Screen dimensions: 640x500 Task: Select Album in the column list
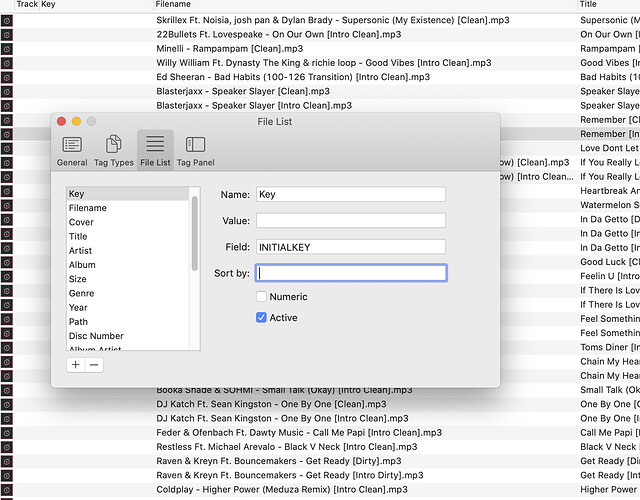128,265
